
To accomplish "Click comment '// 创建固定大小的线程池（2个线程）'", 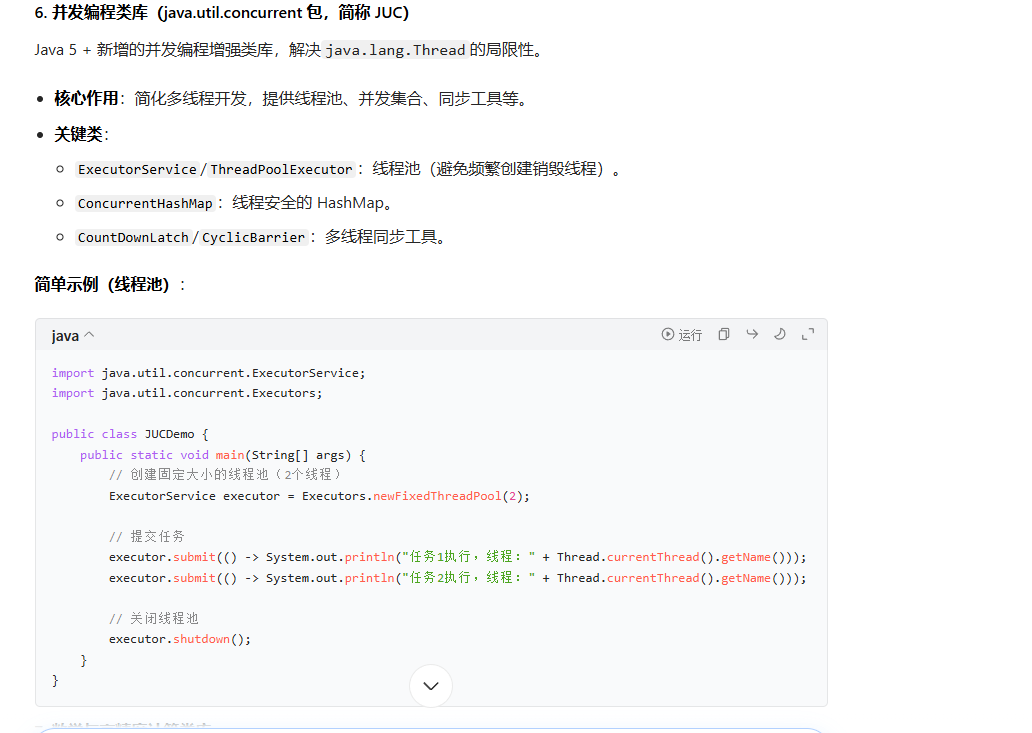I will pyautogui.click(x=225, y=475).
